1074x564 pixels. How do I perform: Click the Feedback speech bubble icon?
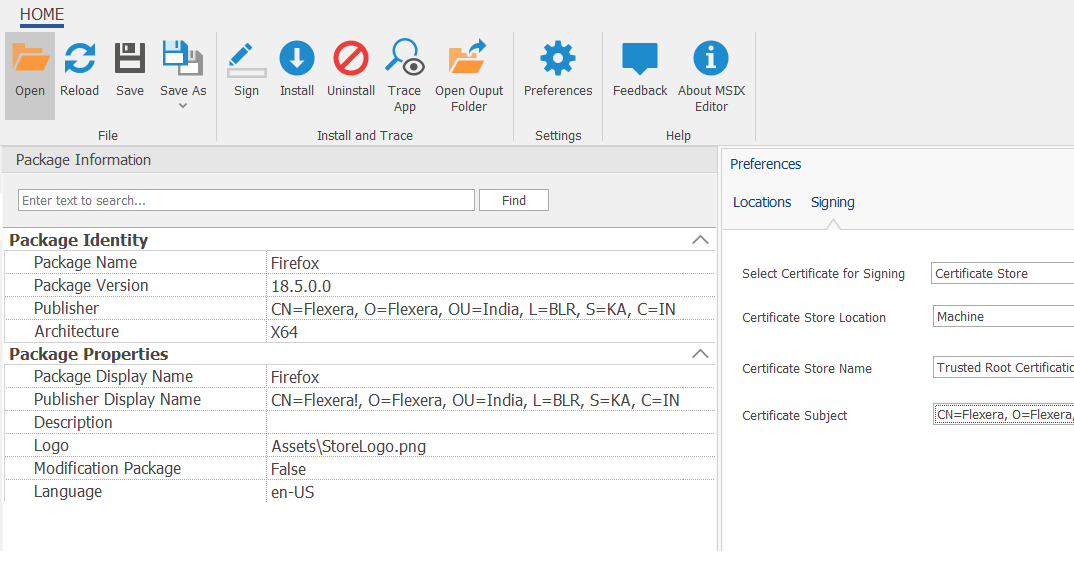640,60
